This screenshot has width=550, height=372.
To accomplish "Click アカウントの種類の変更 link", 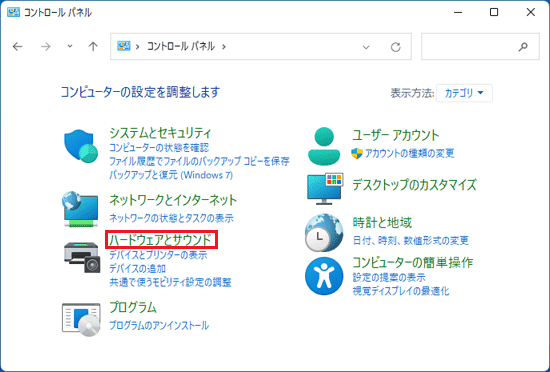I will click(409, 153).
